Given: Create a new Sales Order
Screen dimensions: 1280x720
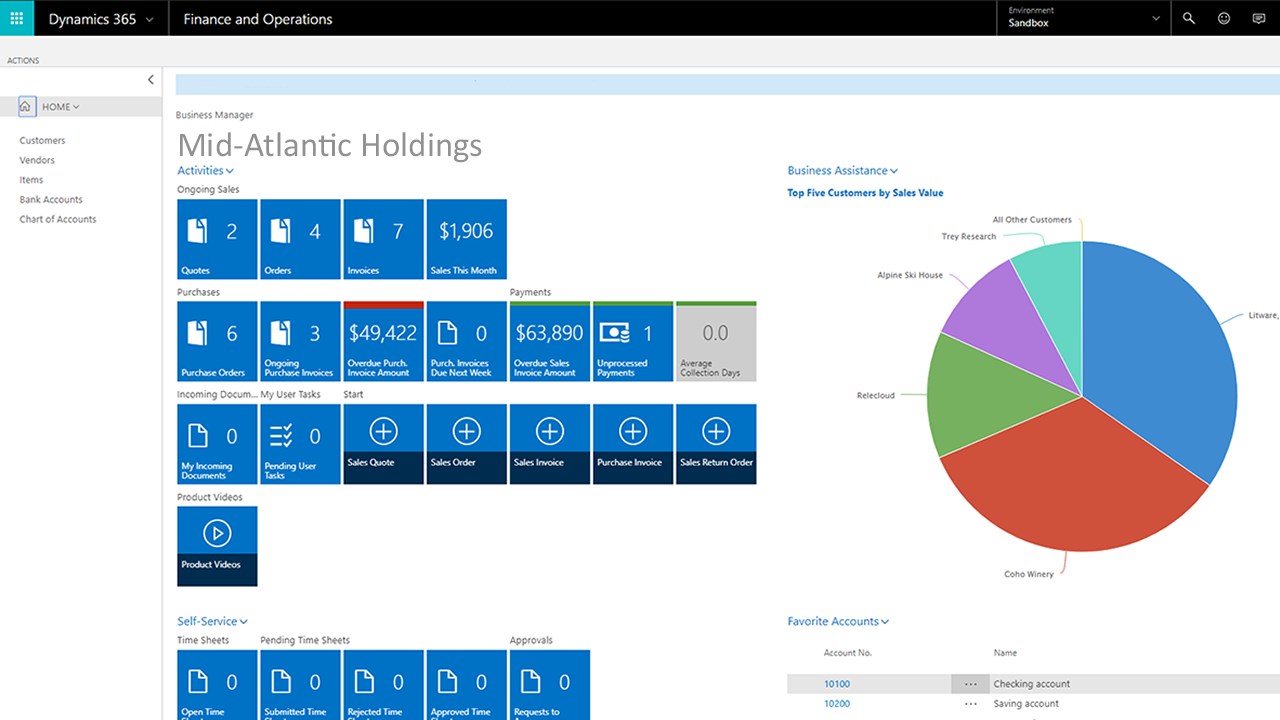Looking at the screenshot, I should point(466,444).
